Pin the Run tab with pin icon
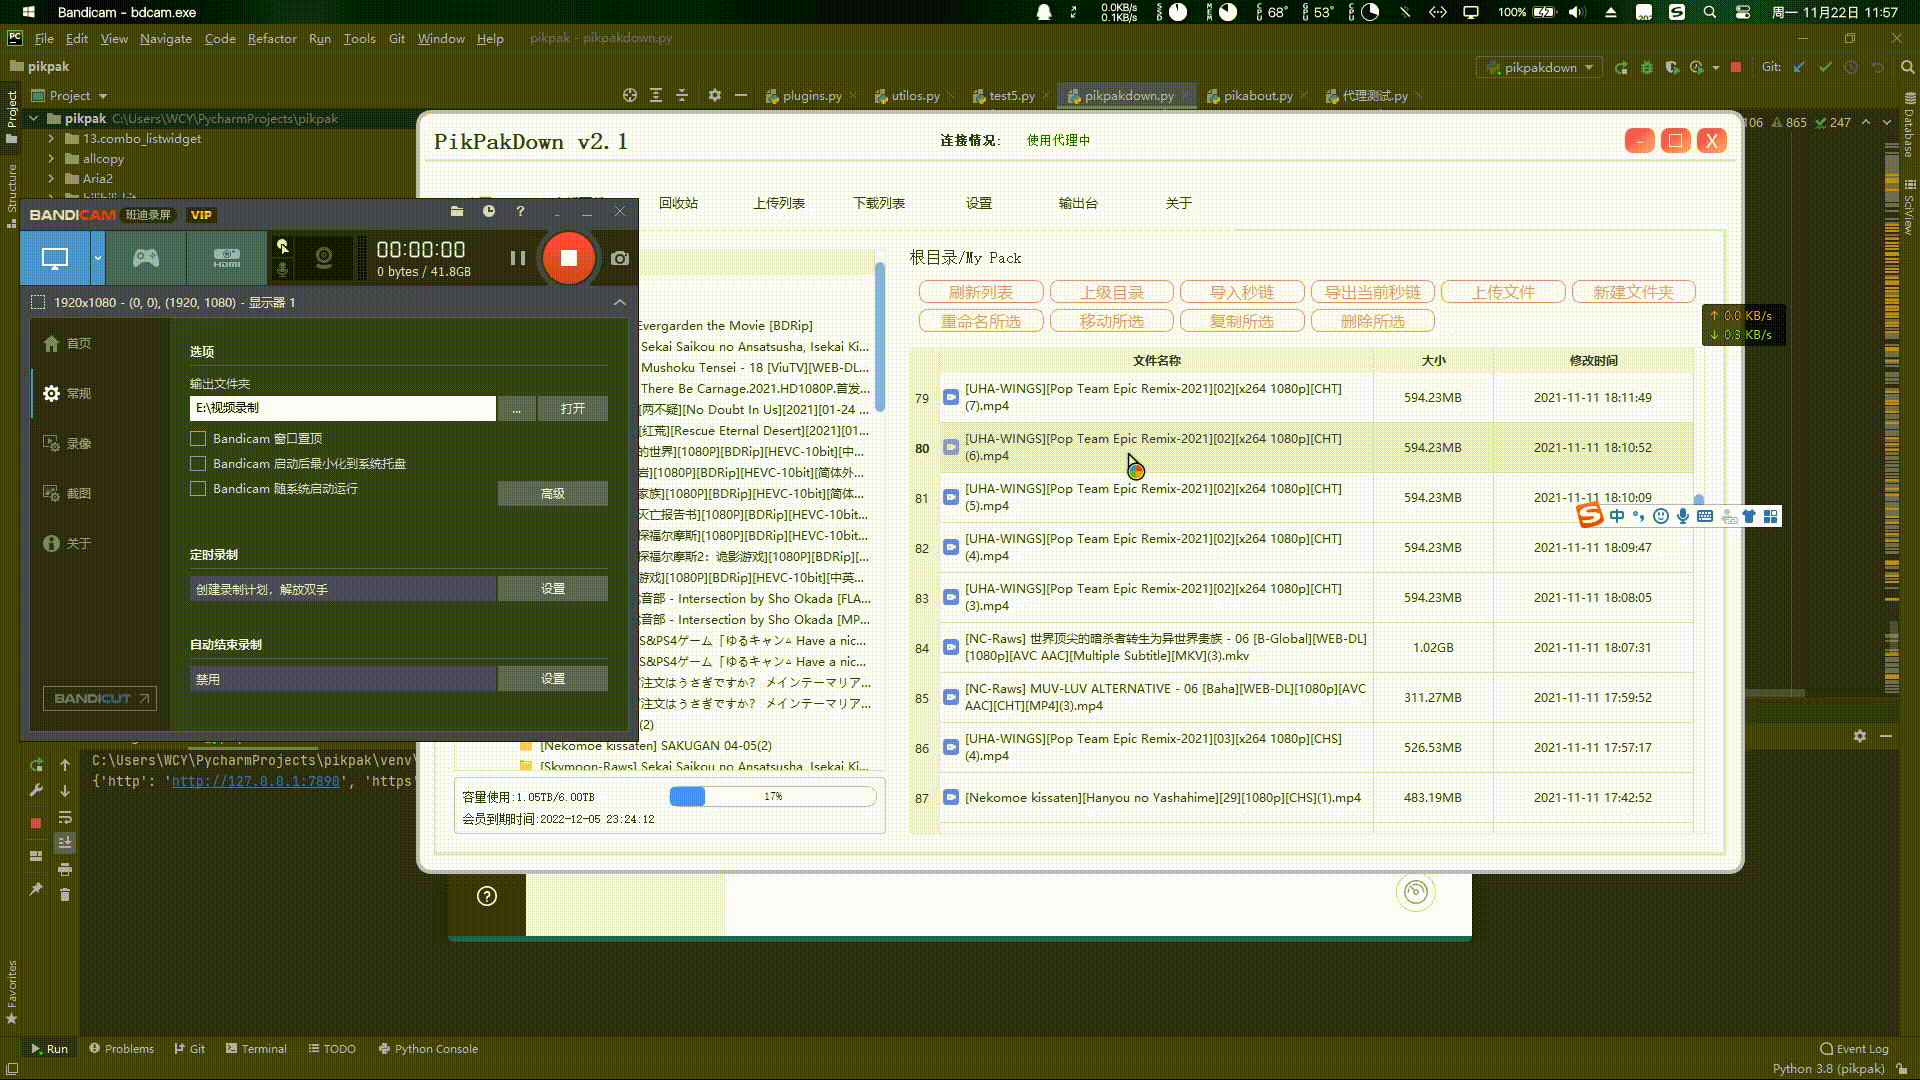1920x1080 pixels. point(36,889)
